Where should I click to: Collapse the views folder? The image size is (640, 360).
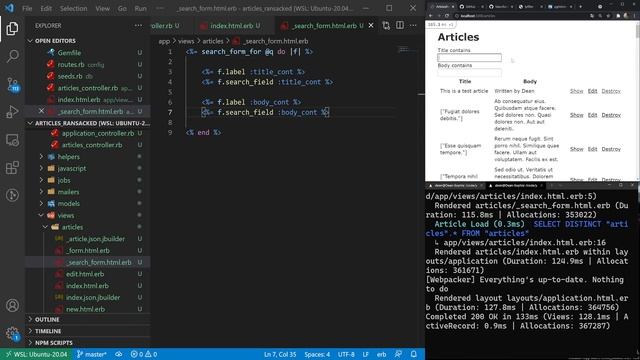click(65, 215)
